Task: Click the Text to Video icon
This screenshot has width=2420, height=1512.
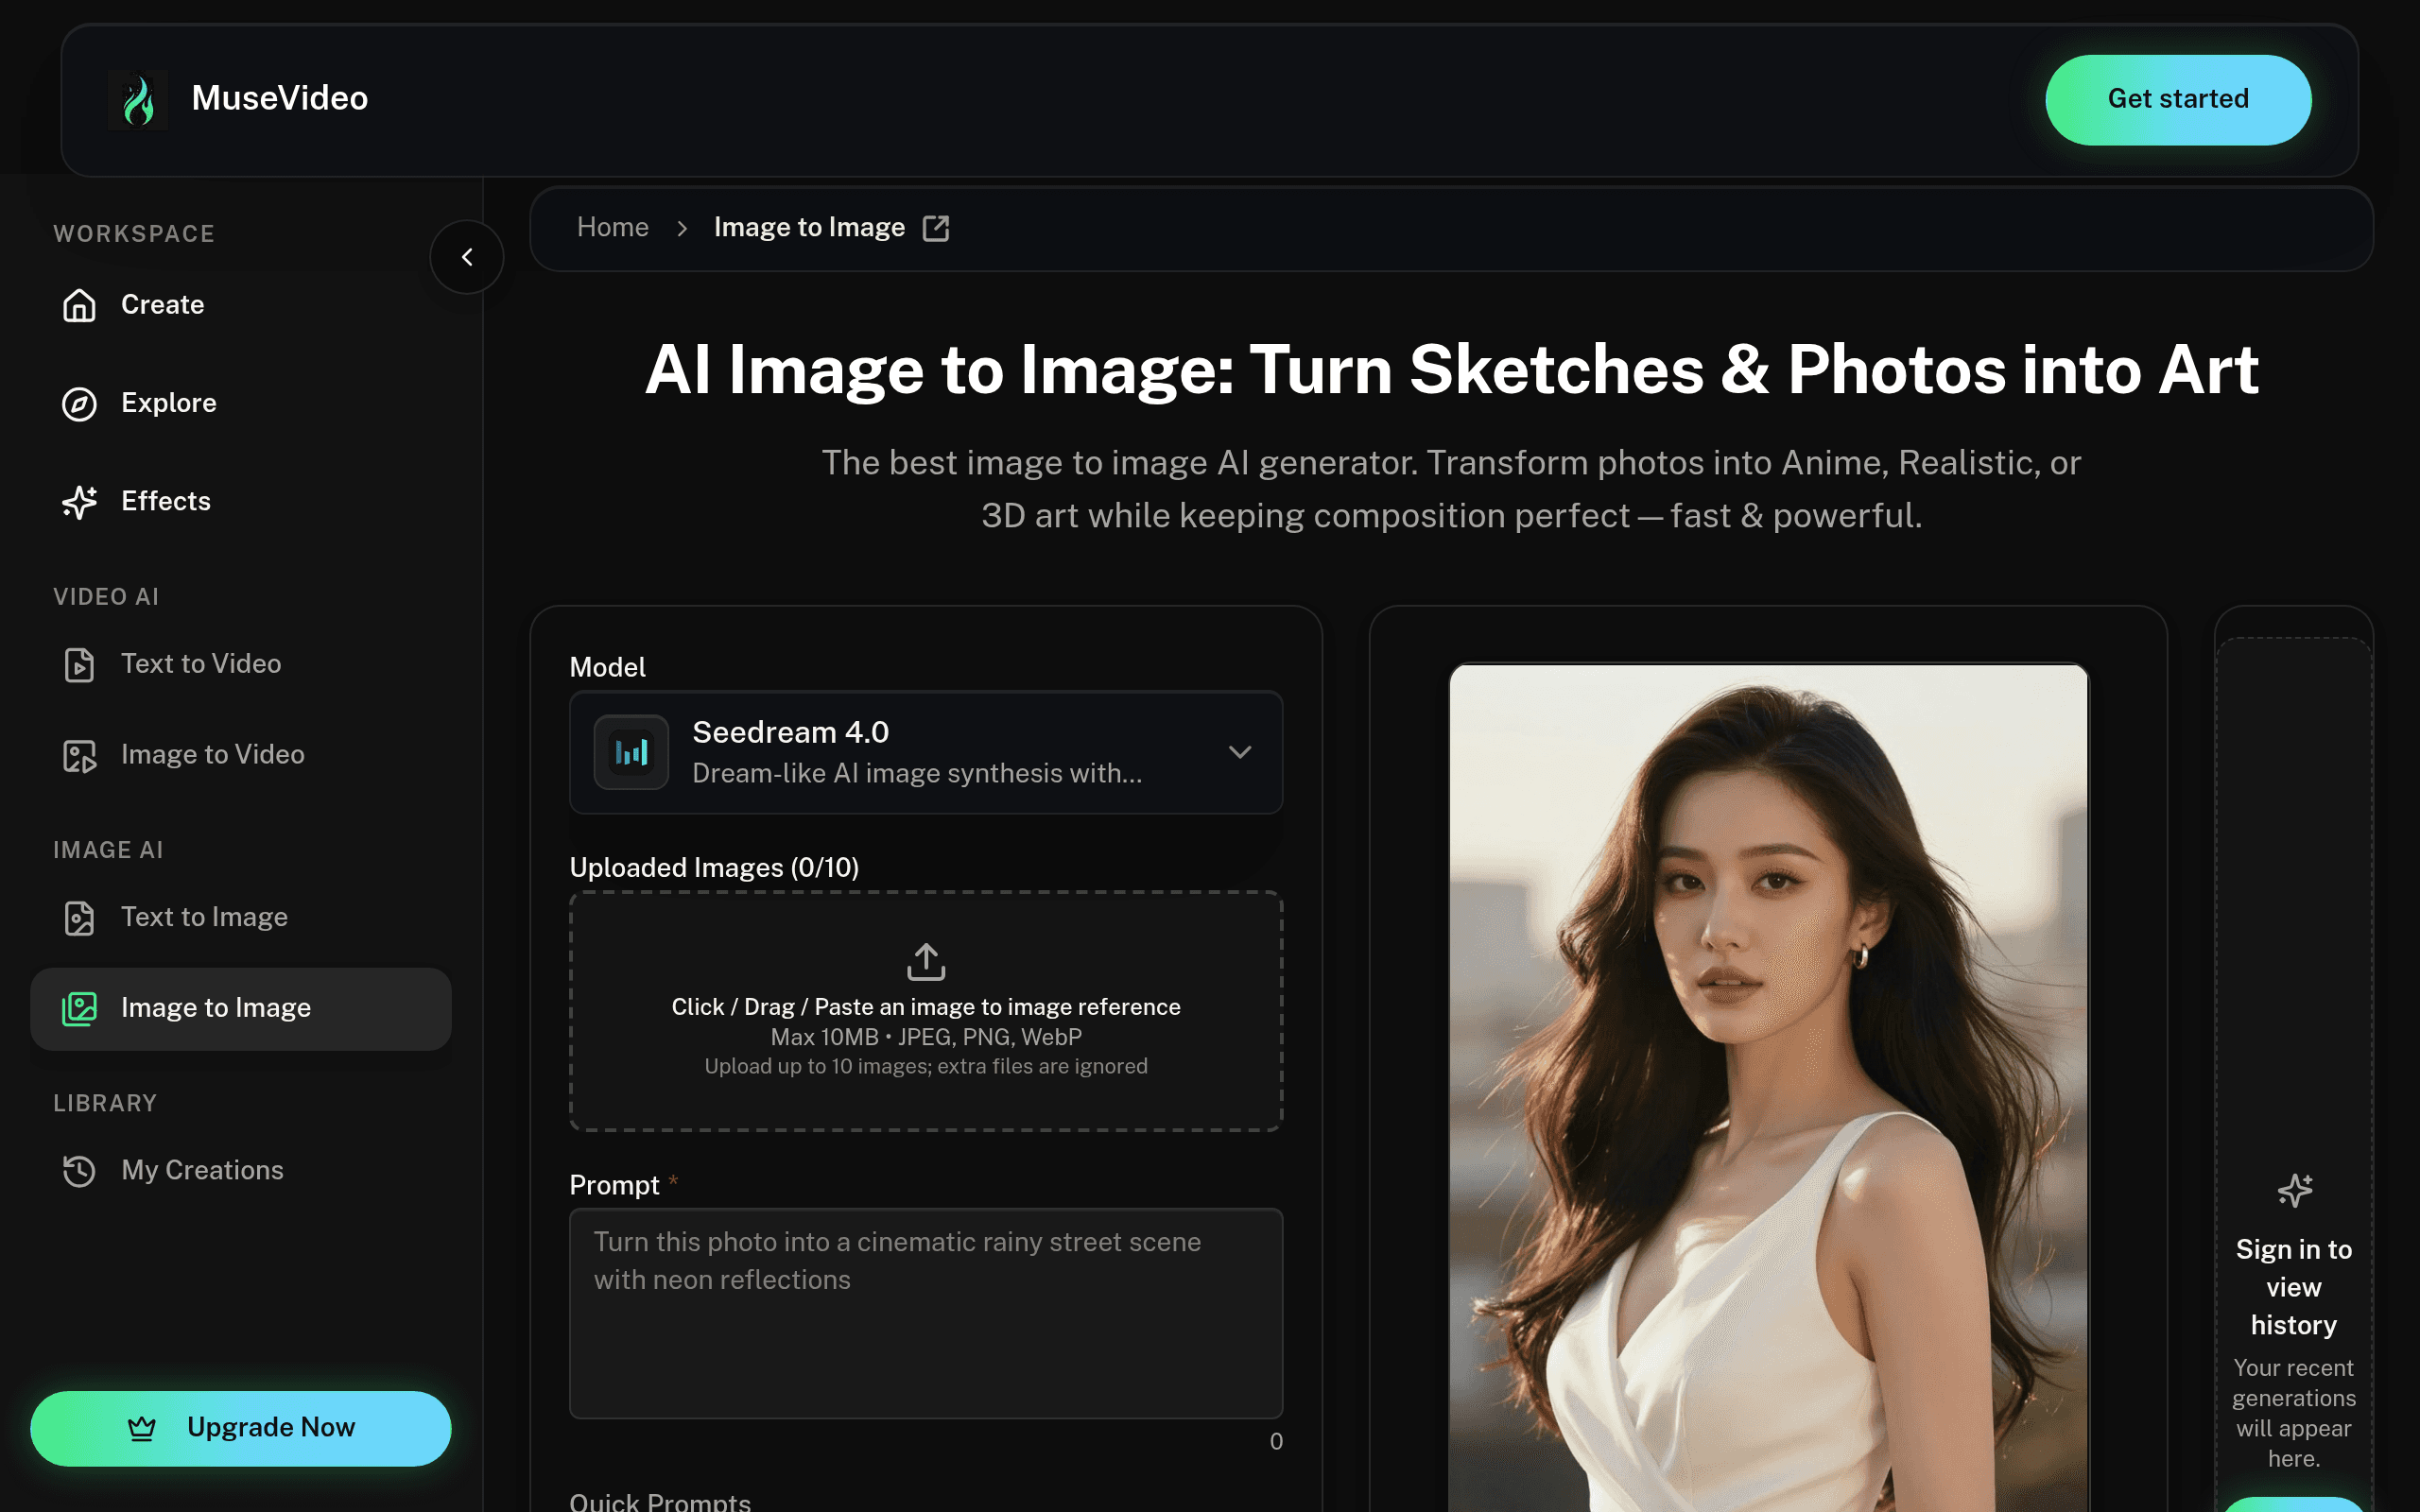Action: click(79, 664)
